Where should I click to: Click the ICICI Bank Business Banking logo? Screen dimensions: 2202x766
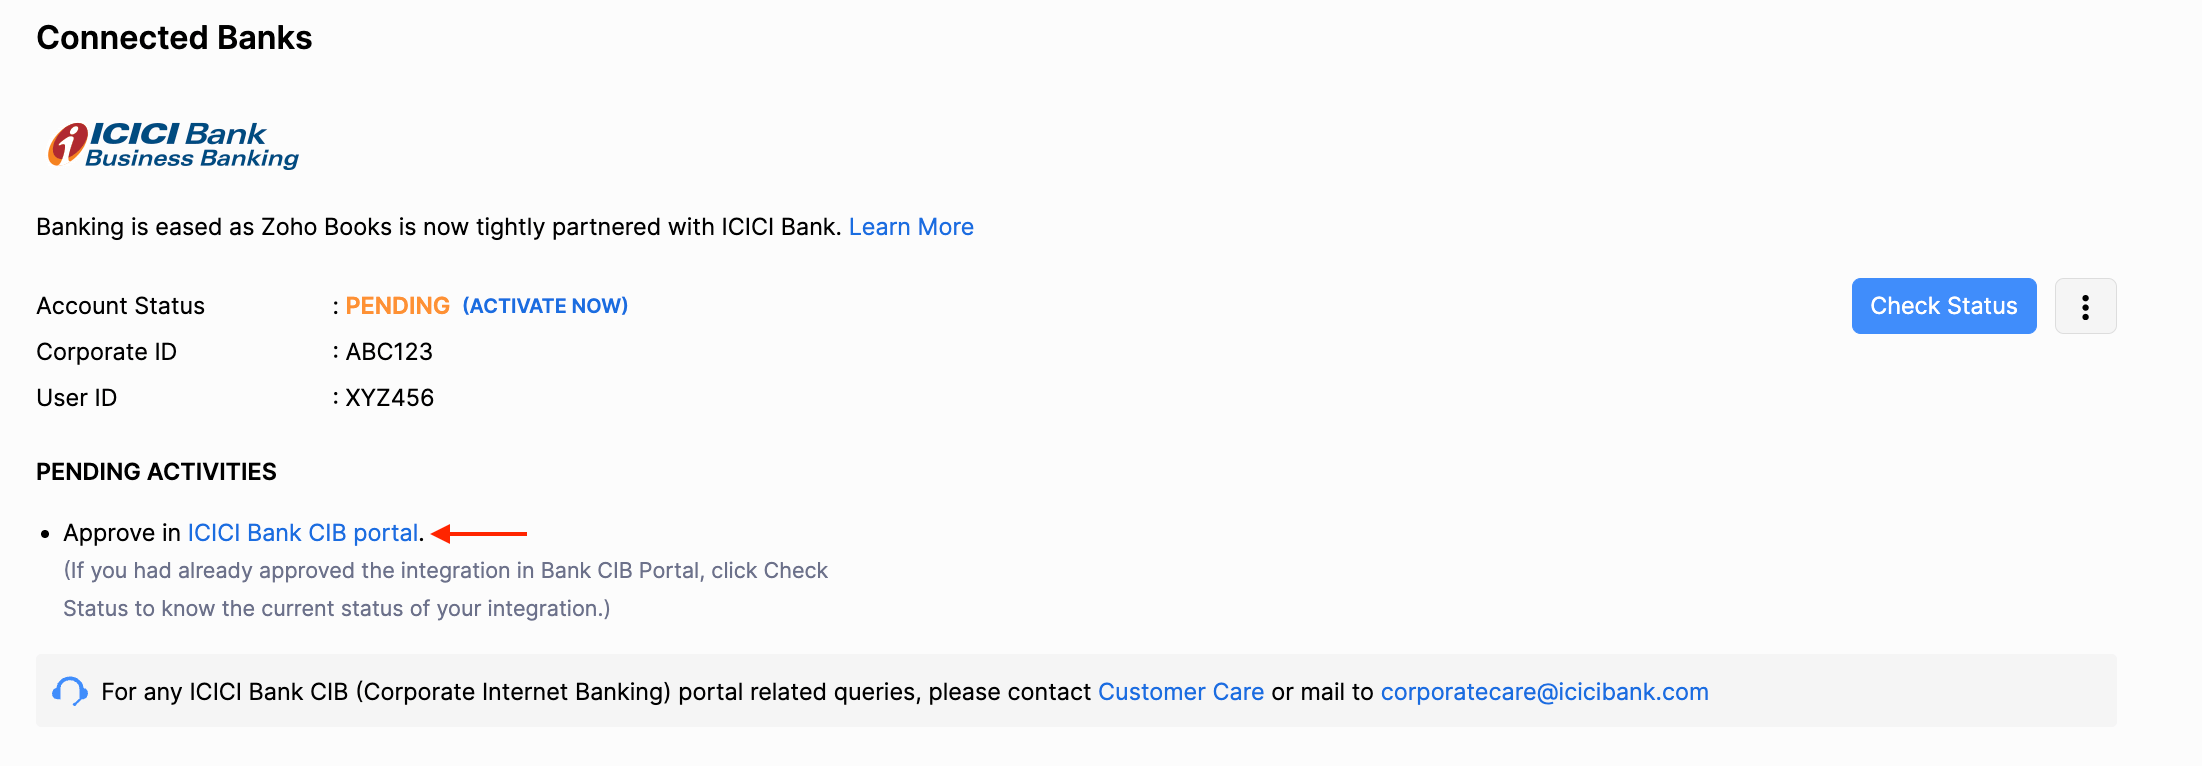tap(174, 146)
